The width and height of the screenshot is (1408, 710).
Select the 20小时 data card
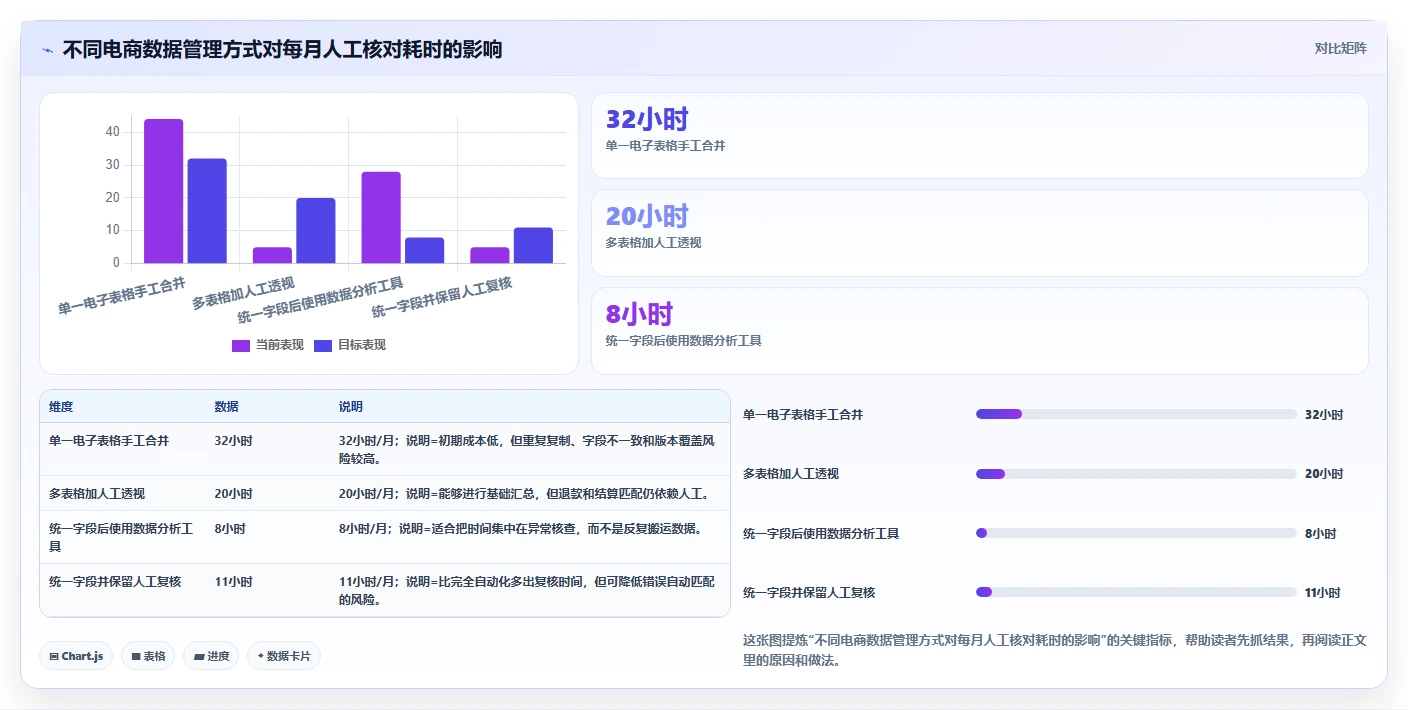point(979,233)
